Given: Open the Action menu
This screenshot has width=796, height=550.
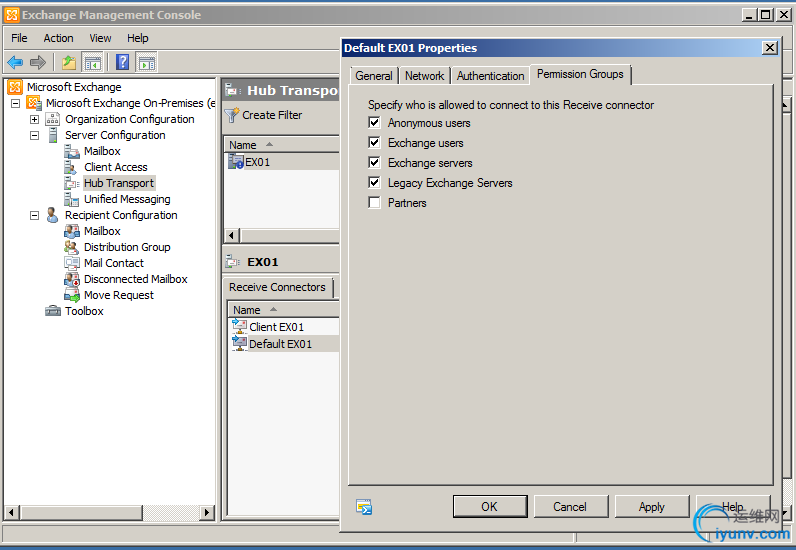Looking at the screenshot, I should tap(58, 38).
